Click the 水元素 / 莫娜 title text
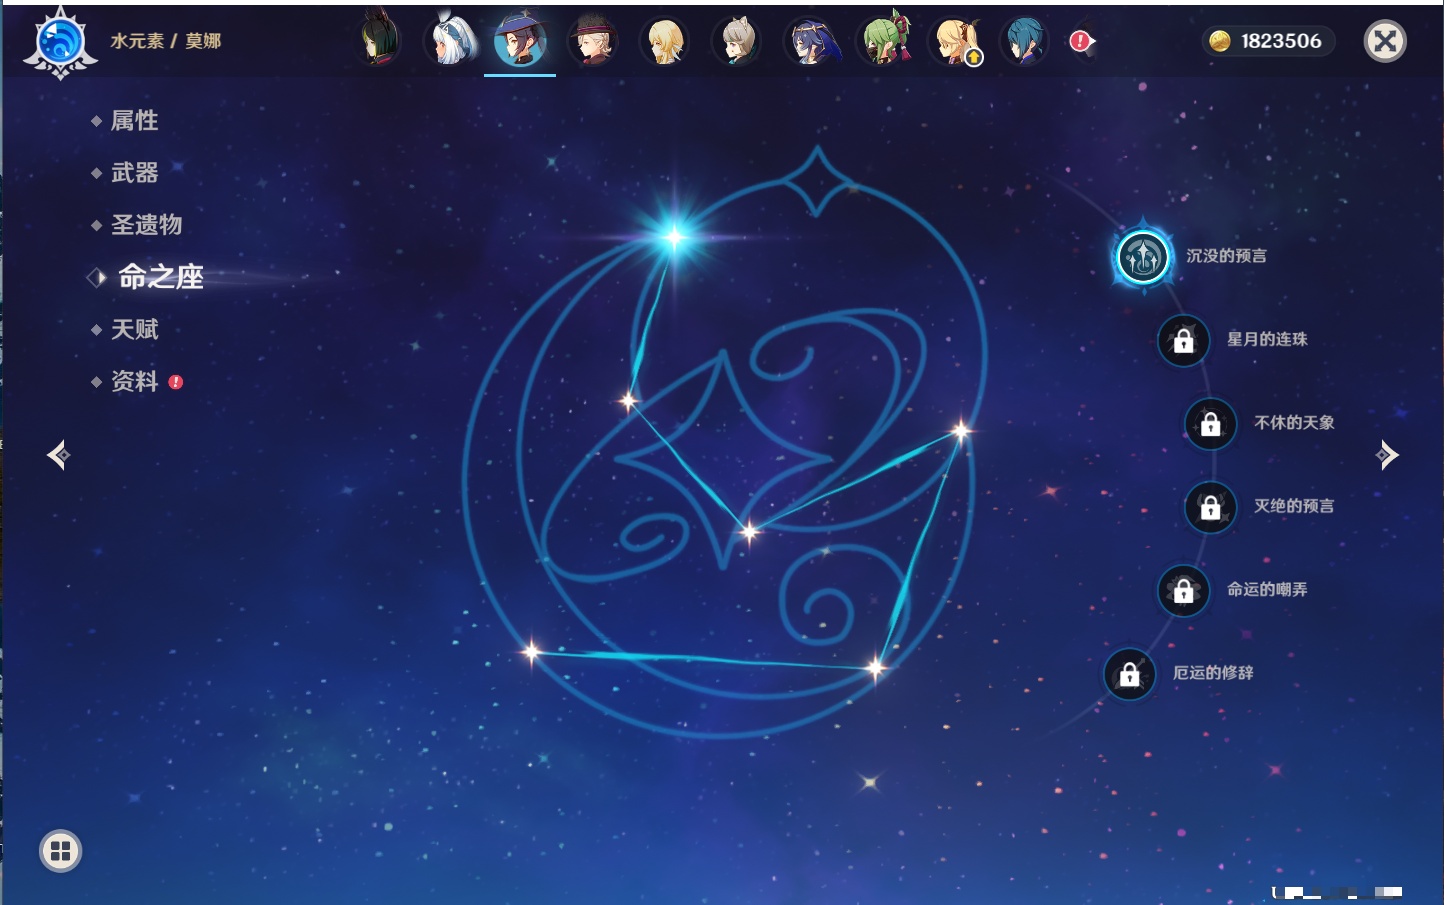1444x905 pixels. tap(166, 41)
